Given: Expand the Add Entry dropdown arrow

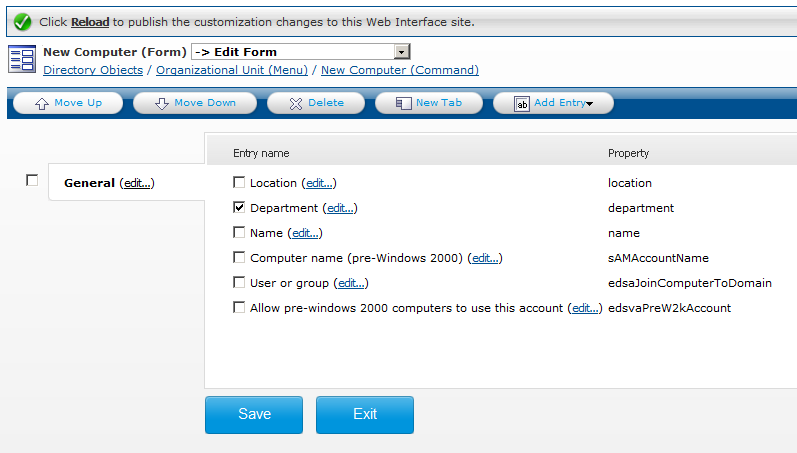Looking at the screenshot, I should click(x=590, y=104).
